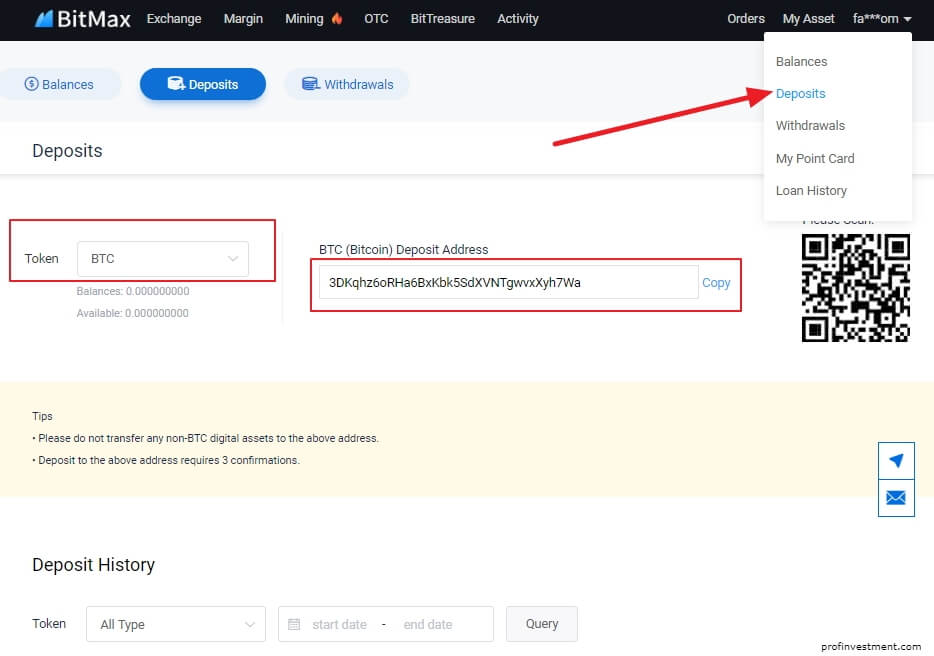Open the OTC menu item

point(376,19)
